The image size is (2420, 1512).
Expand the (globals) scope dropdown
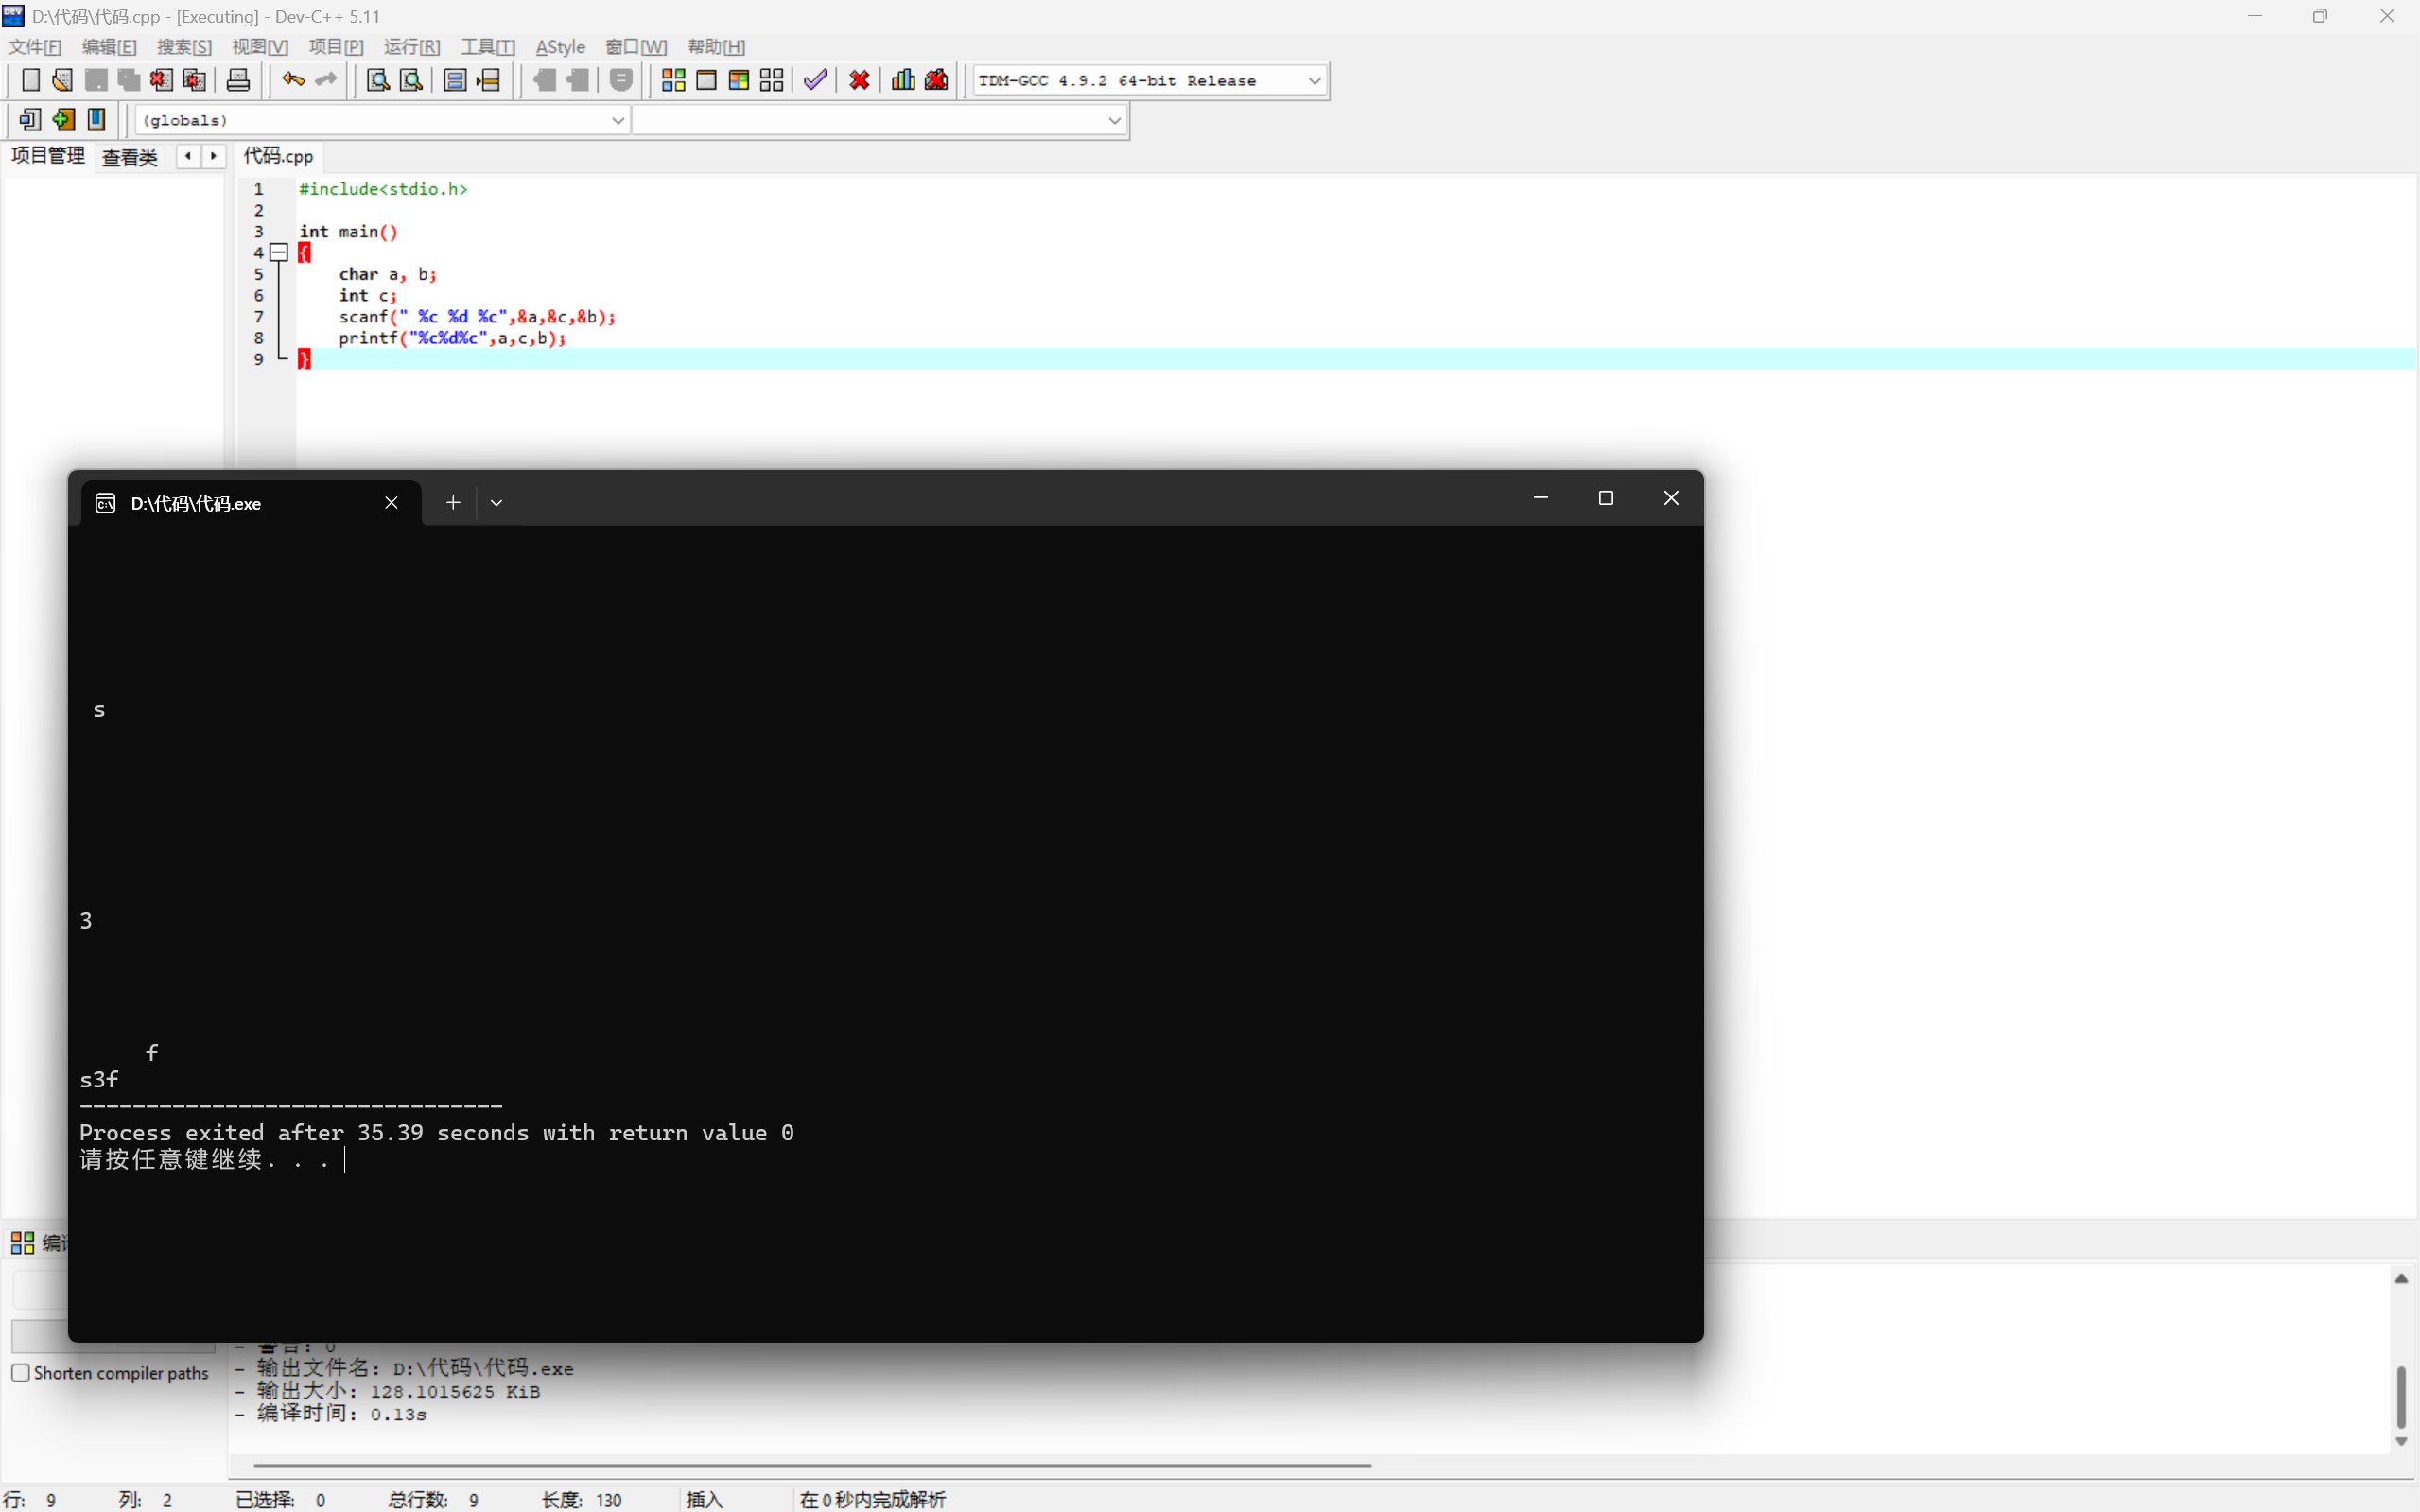(x=617, y=120)
